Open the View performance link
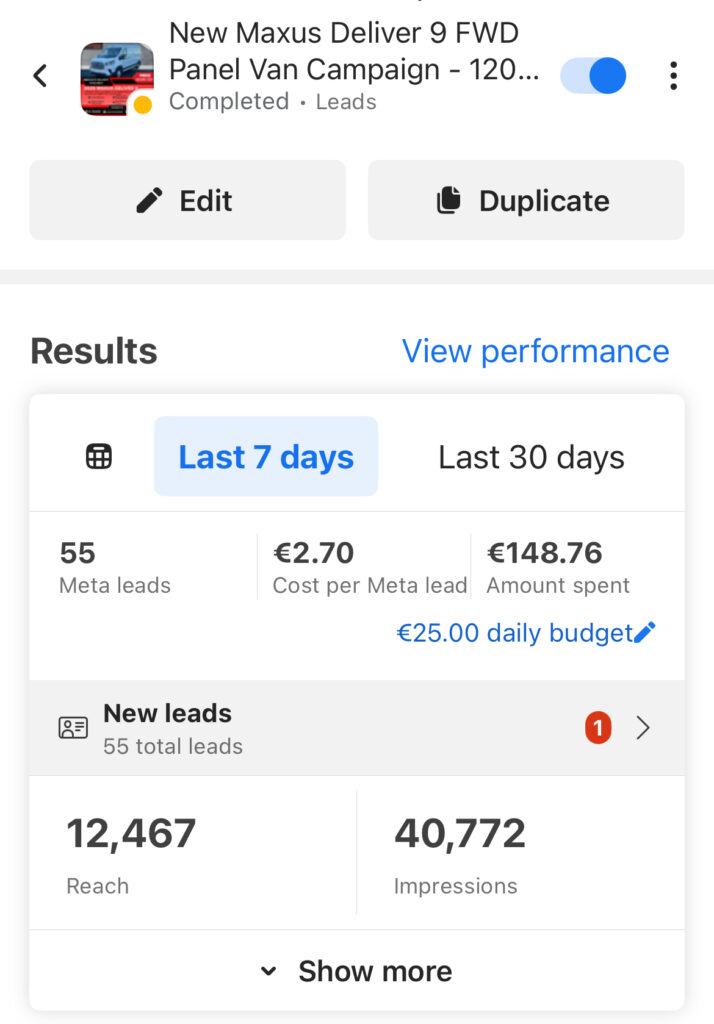 click(x=535, y=351)
